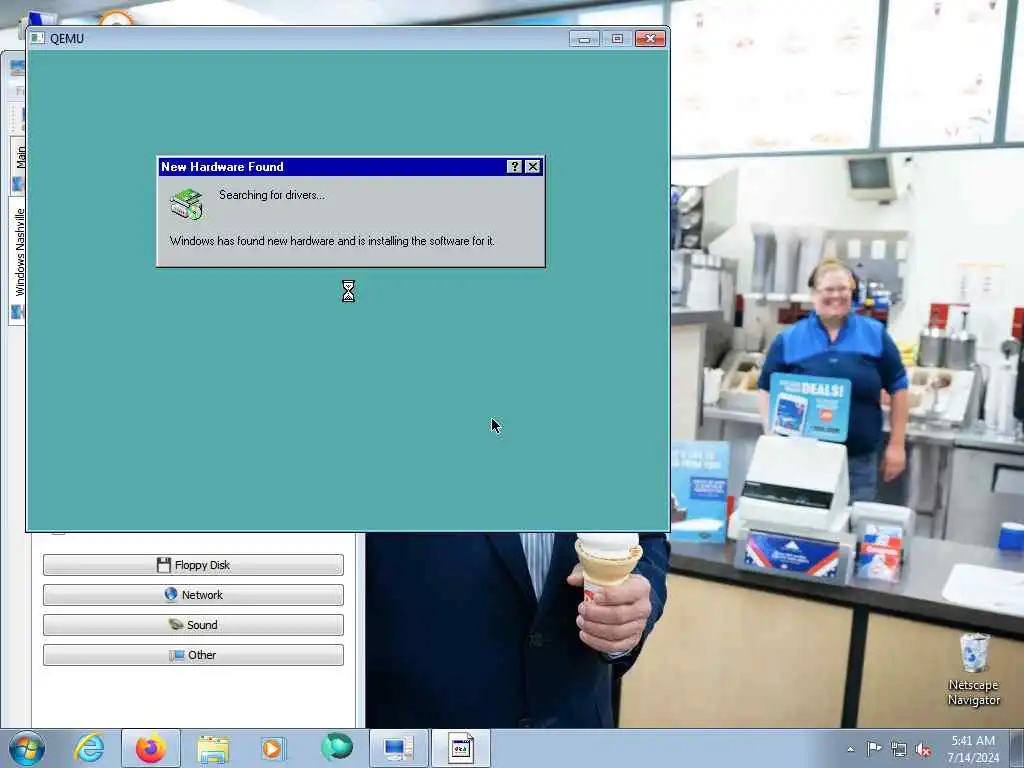The height and width of the screenshot is (768, 1024).
Task: Click the monitor icon on Other button
Action: (x=176, y=655)
